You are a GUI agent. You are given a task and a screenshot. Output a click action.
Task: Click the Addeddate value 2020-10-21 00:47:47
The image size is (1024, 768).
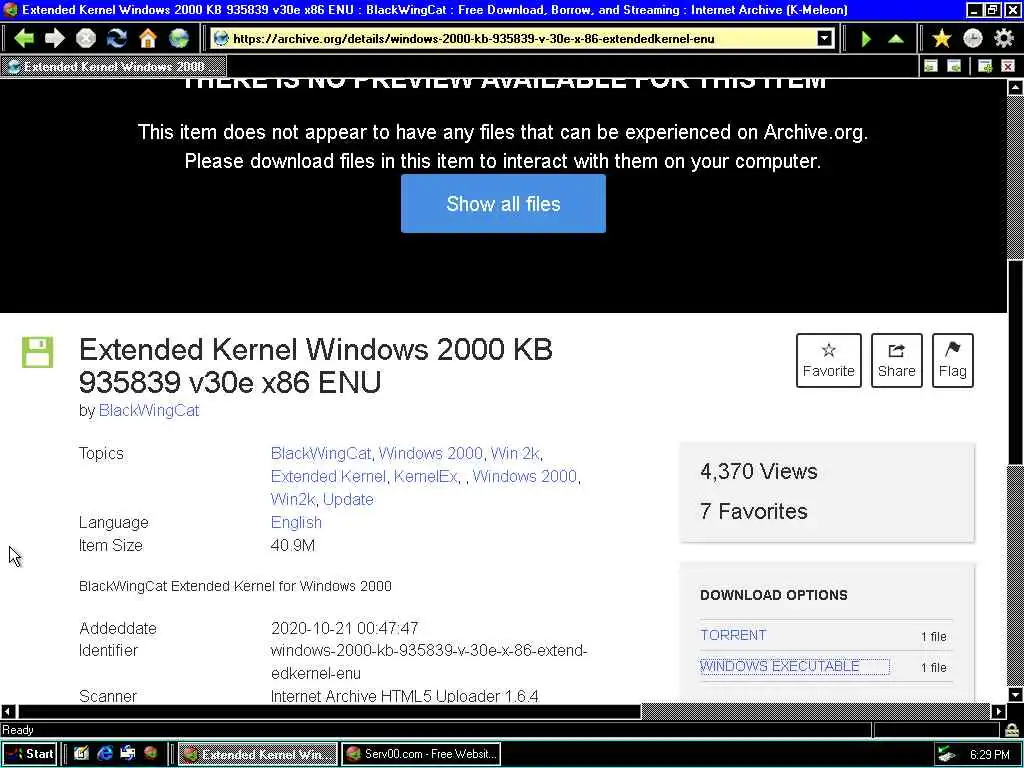[x=344, y=628]
